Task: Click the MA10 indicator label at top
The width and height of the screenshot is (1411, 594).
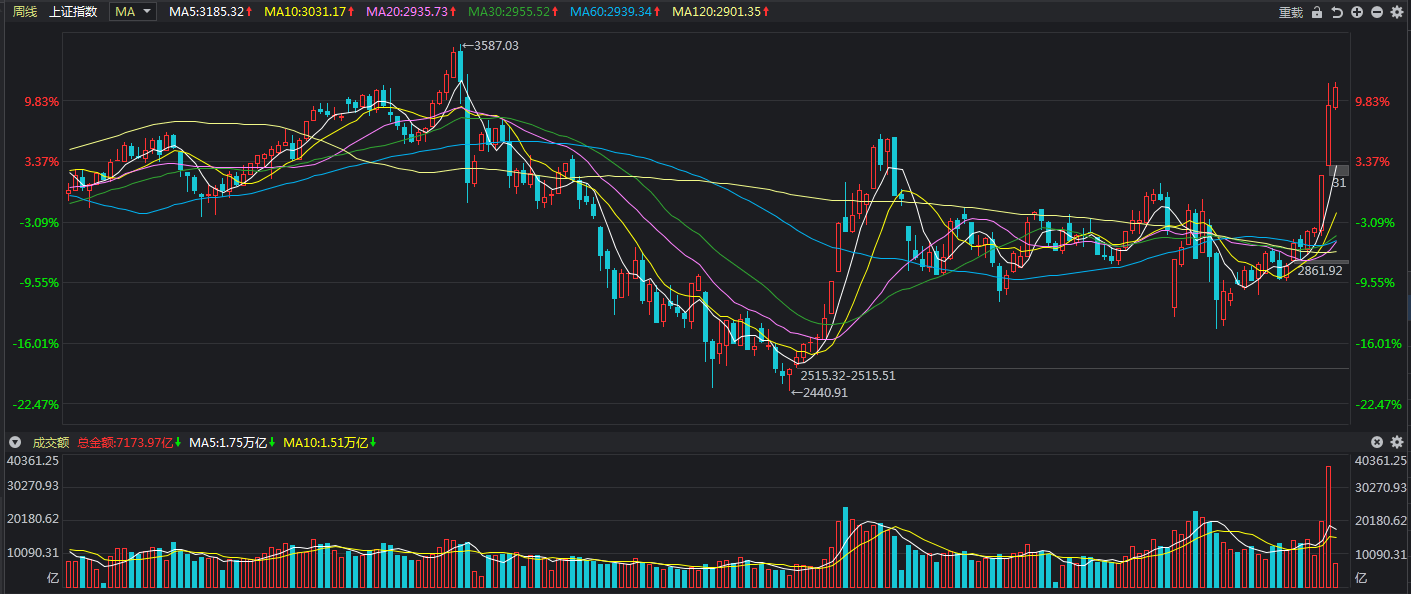Action: pos(310,11)
